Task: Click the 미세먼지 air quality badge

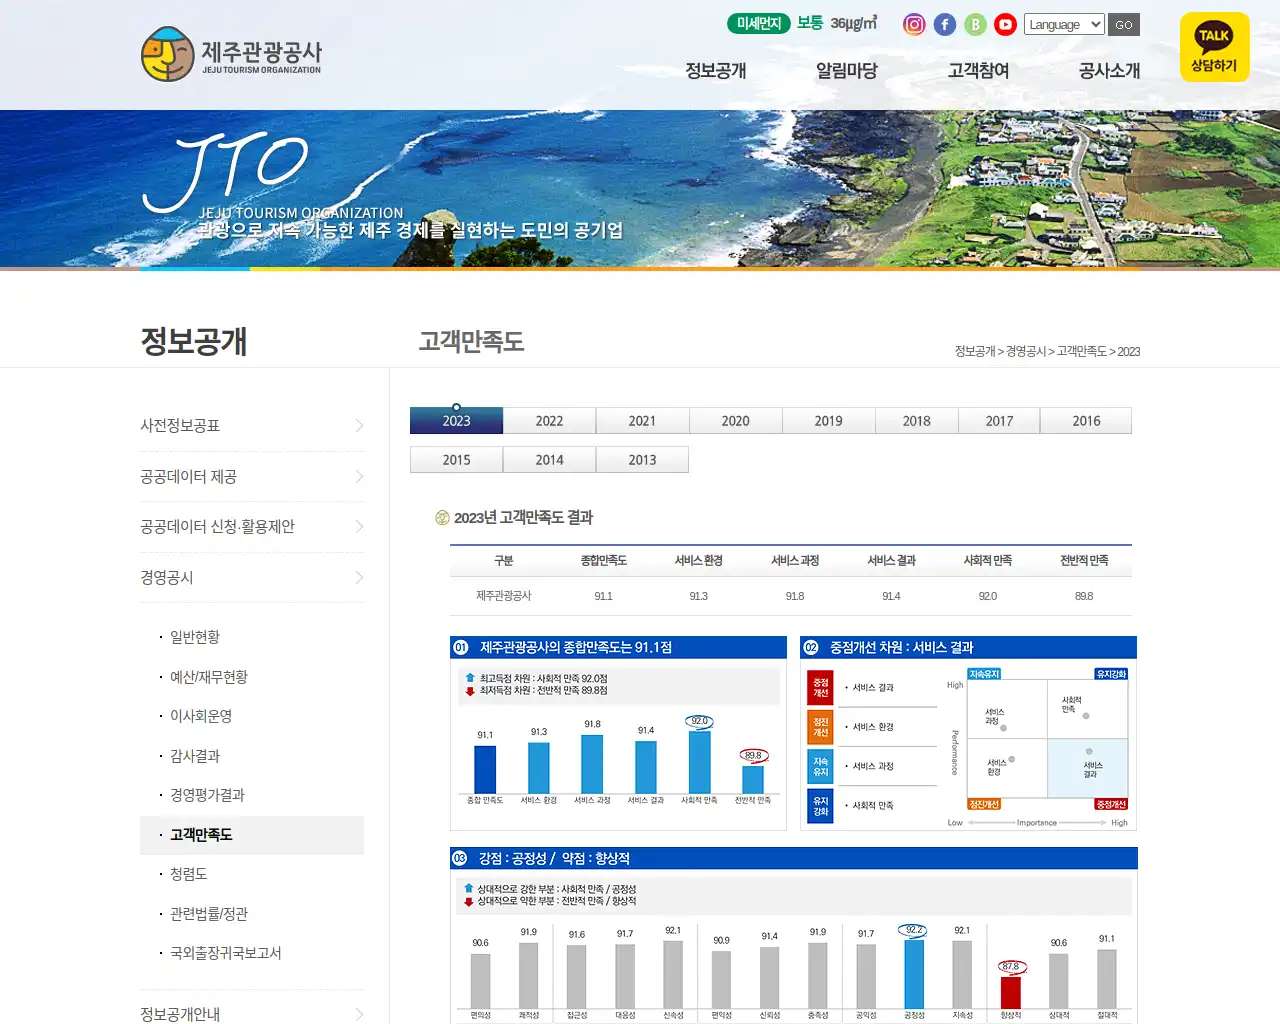Action: (x=757, y=23)
